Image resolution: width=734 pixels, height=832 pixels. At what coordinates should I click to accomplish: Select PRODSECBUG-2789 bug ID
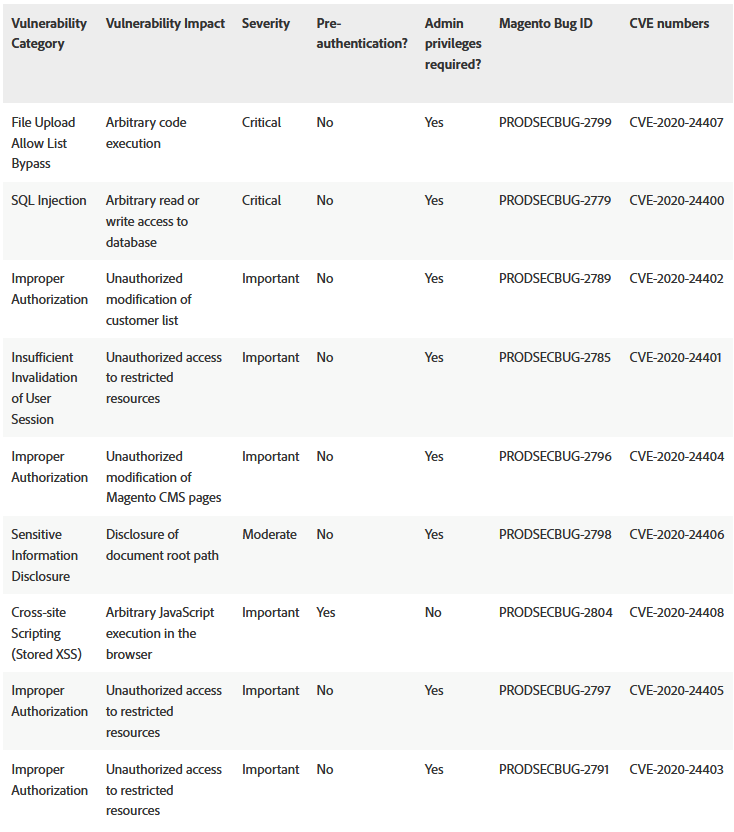[x=555, y=279]
